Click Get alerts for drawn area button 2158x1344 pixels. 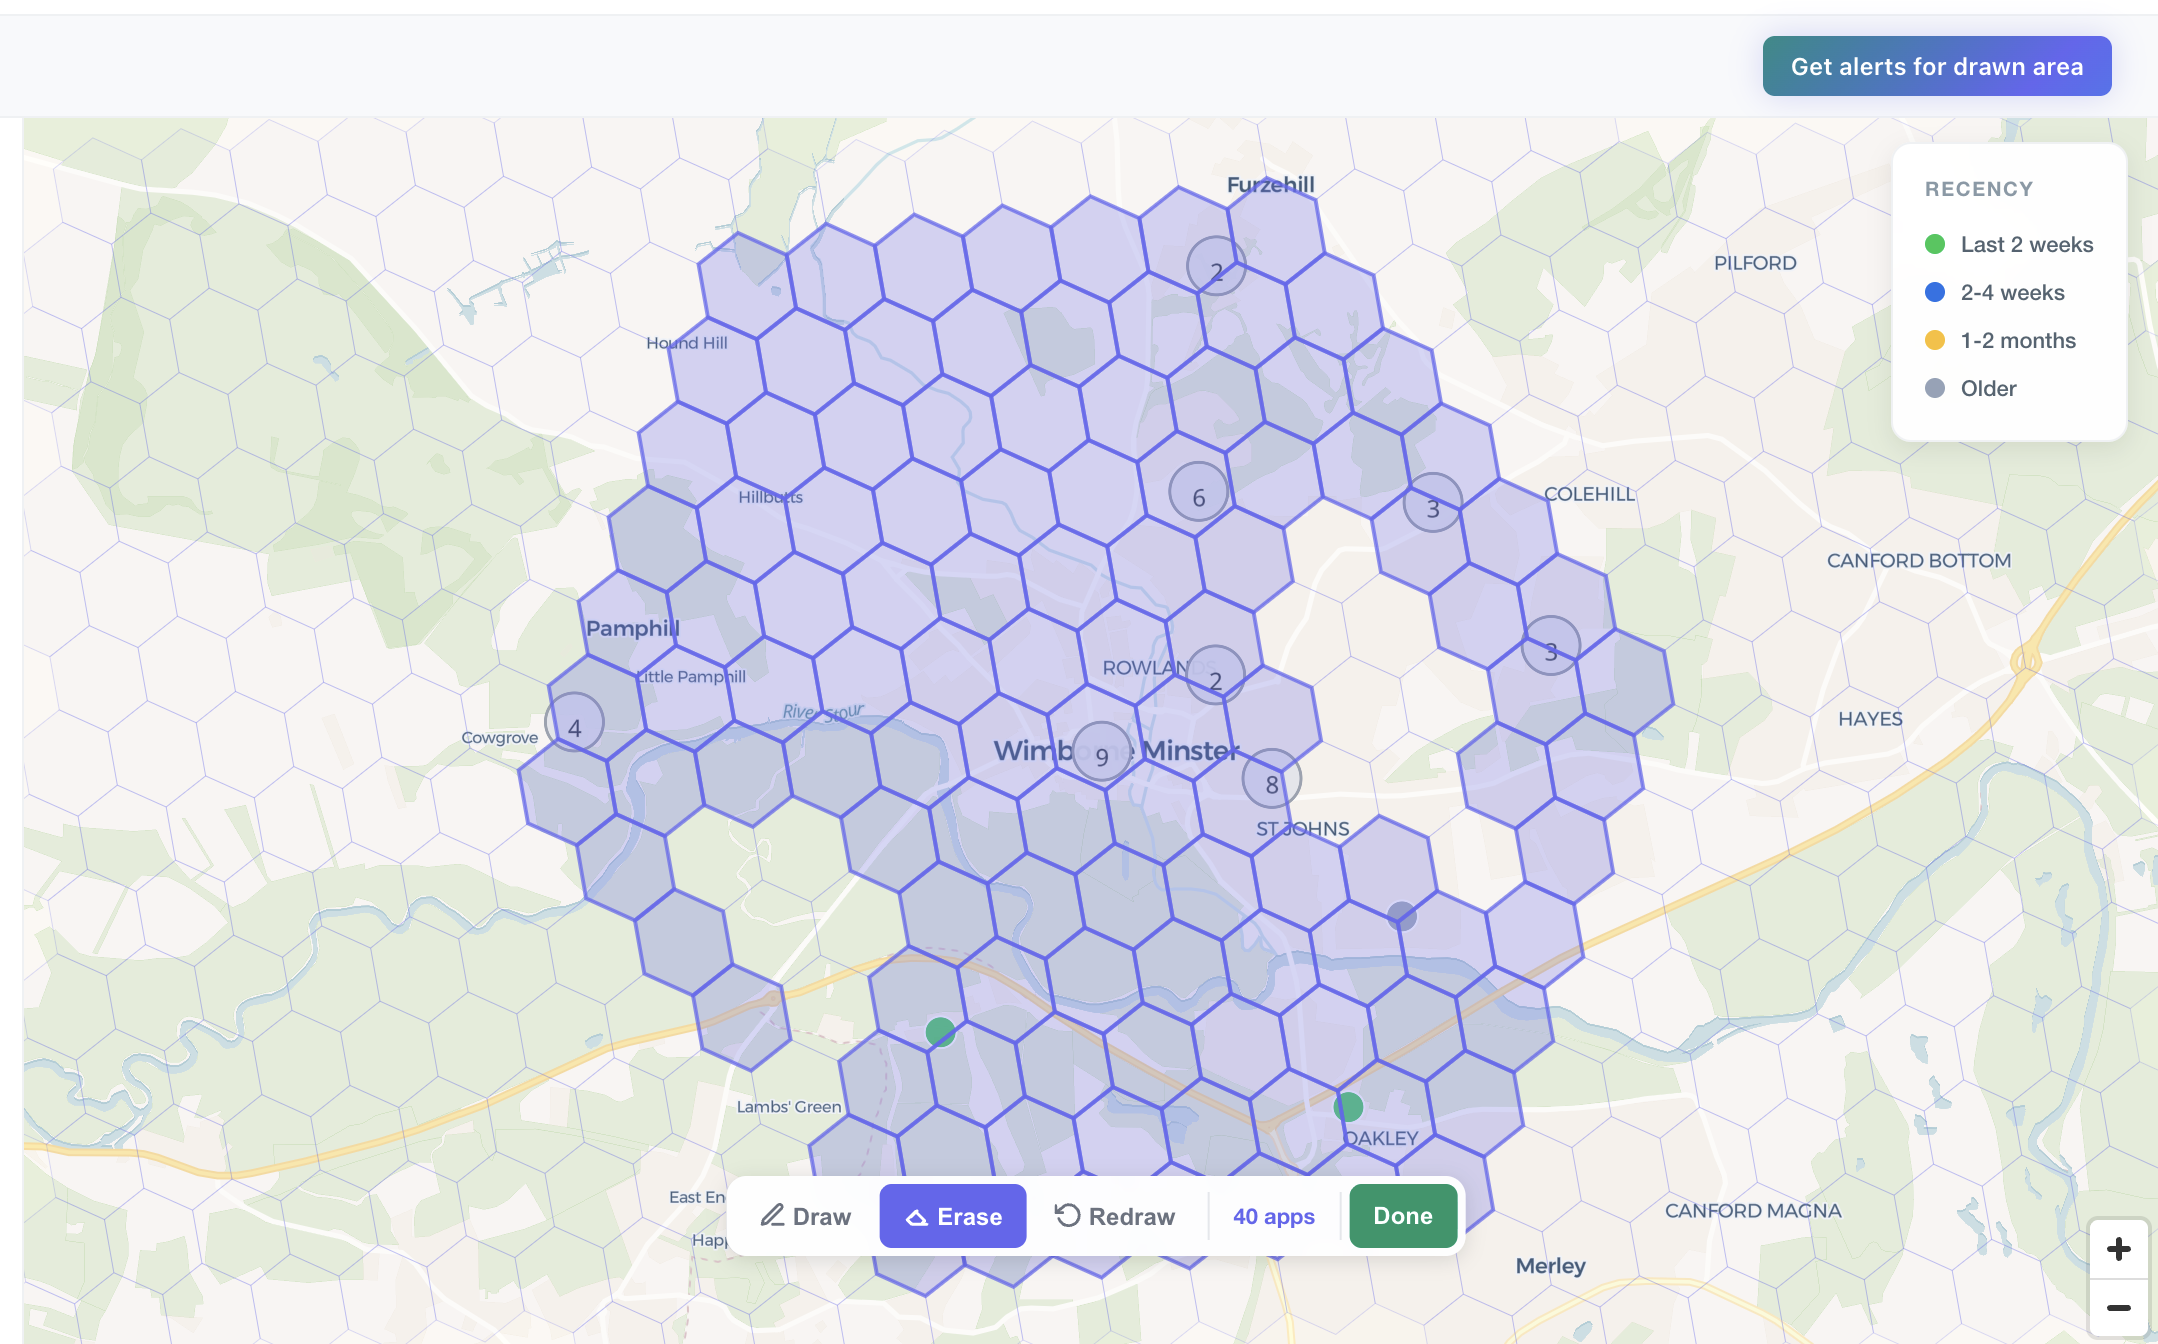click(1936, 66)
